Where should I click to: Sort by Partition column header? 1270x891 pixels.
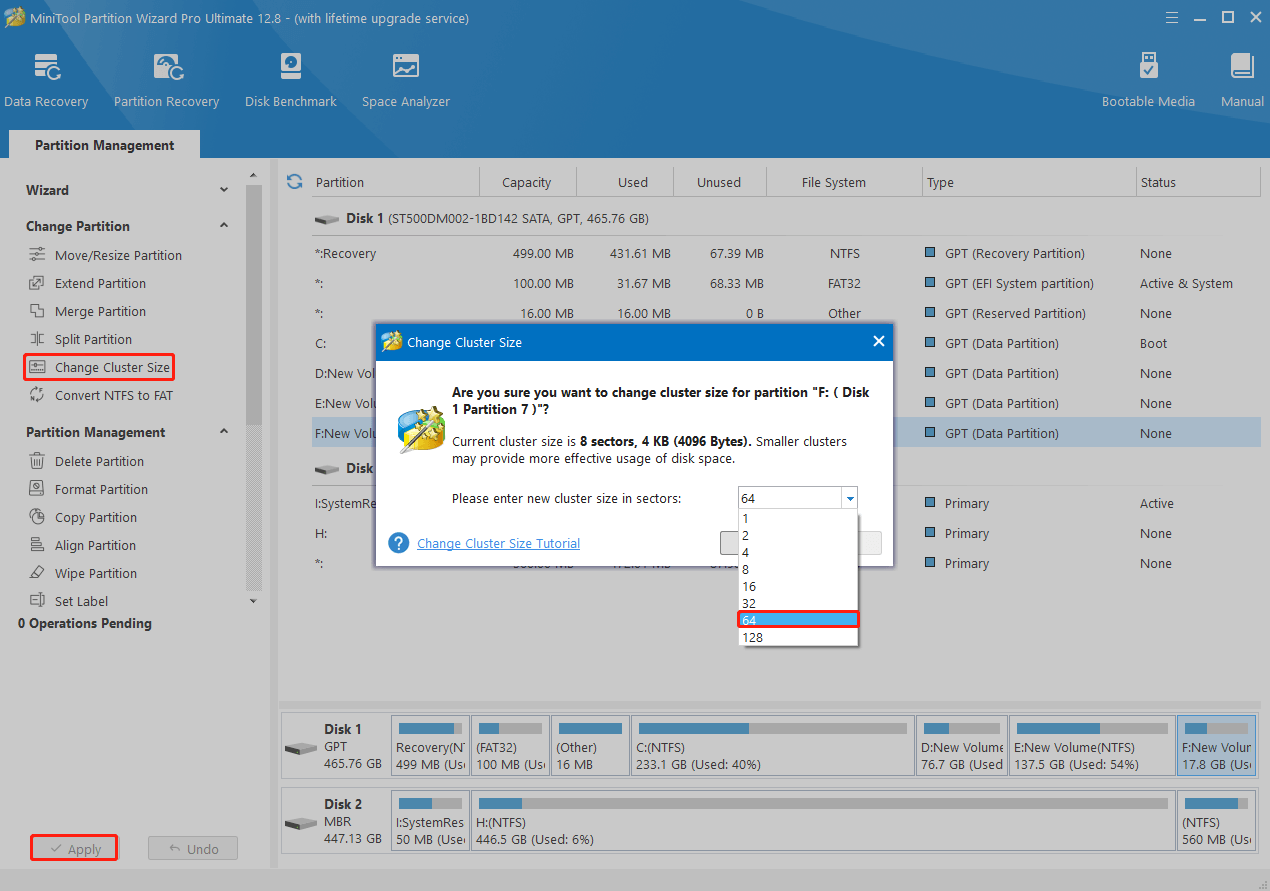pos(394,182)
